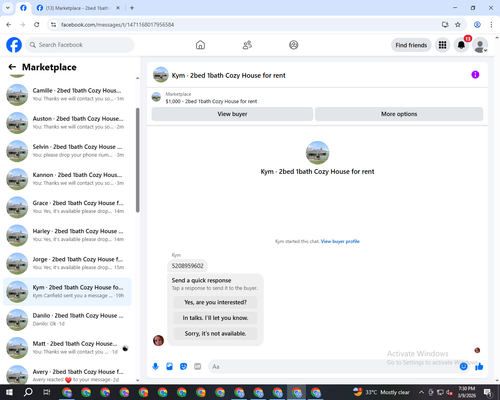Click the browser address bar URL
The height and width of the screenshot is (400, 500).
coord(117,25)
